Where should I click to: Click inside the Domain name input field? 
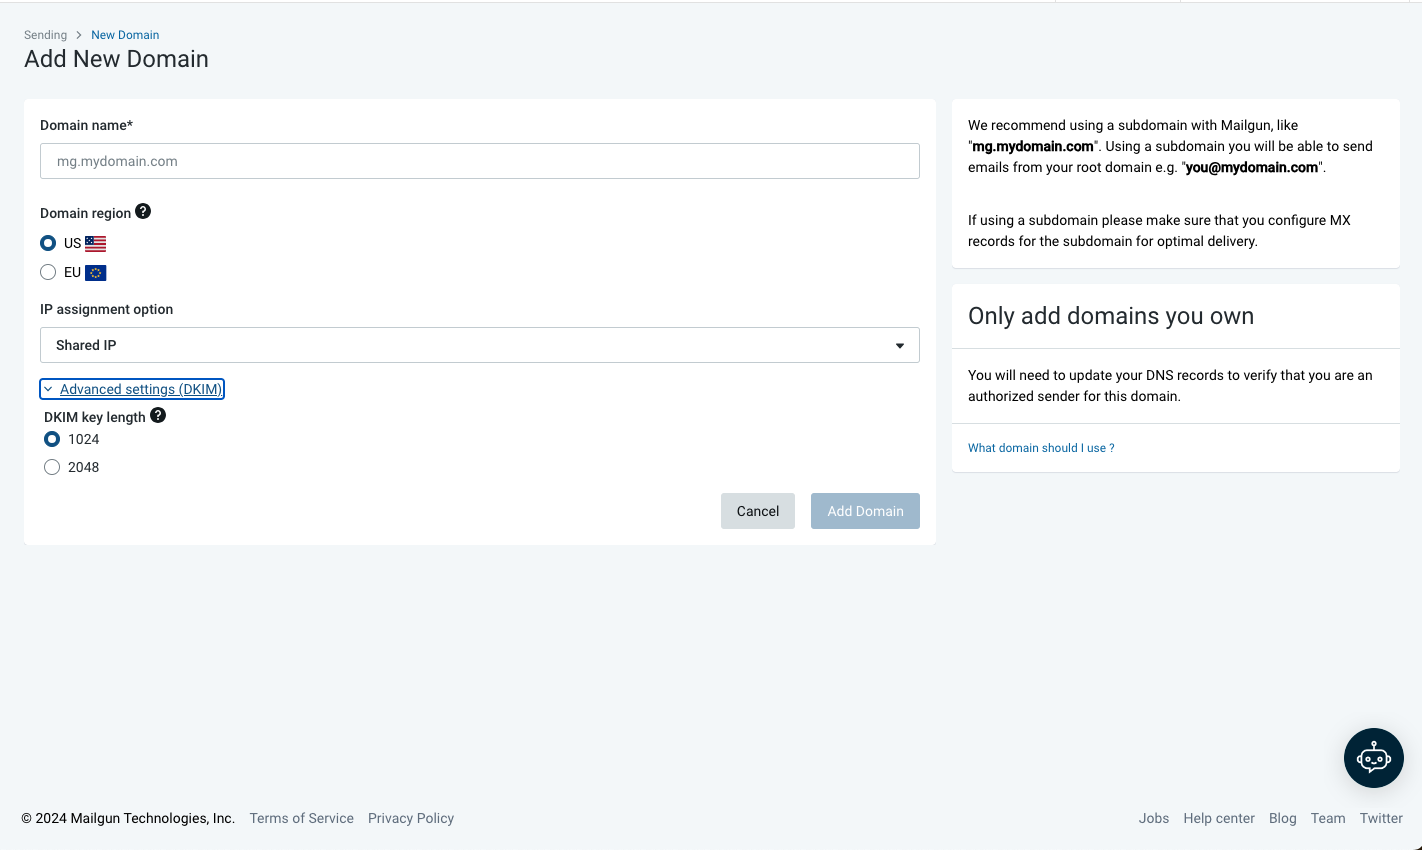(479, 160)
